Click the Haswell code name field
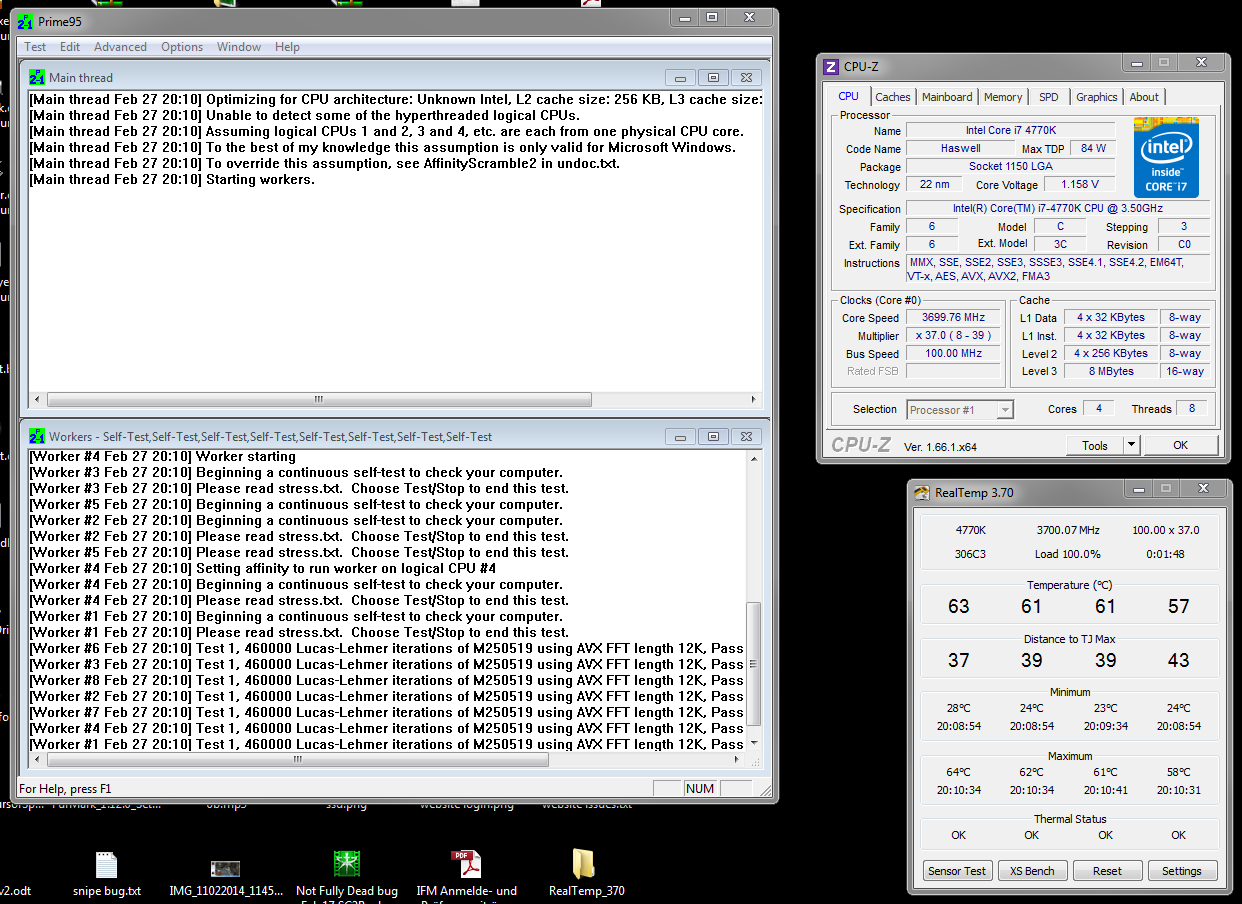The image size is (1242, 904). (x=961, y=148)
